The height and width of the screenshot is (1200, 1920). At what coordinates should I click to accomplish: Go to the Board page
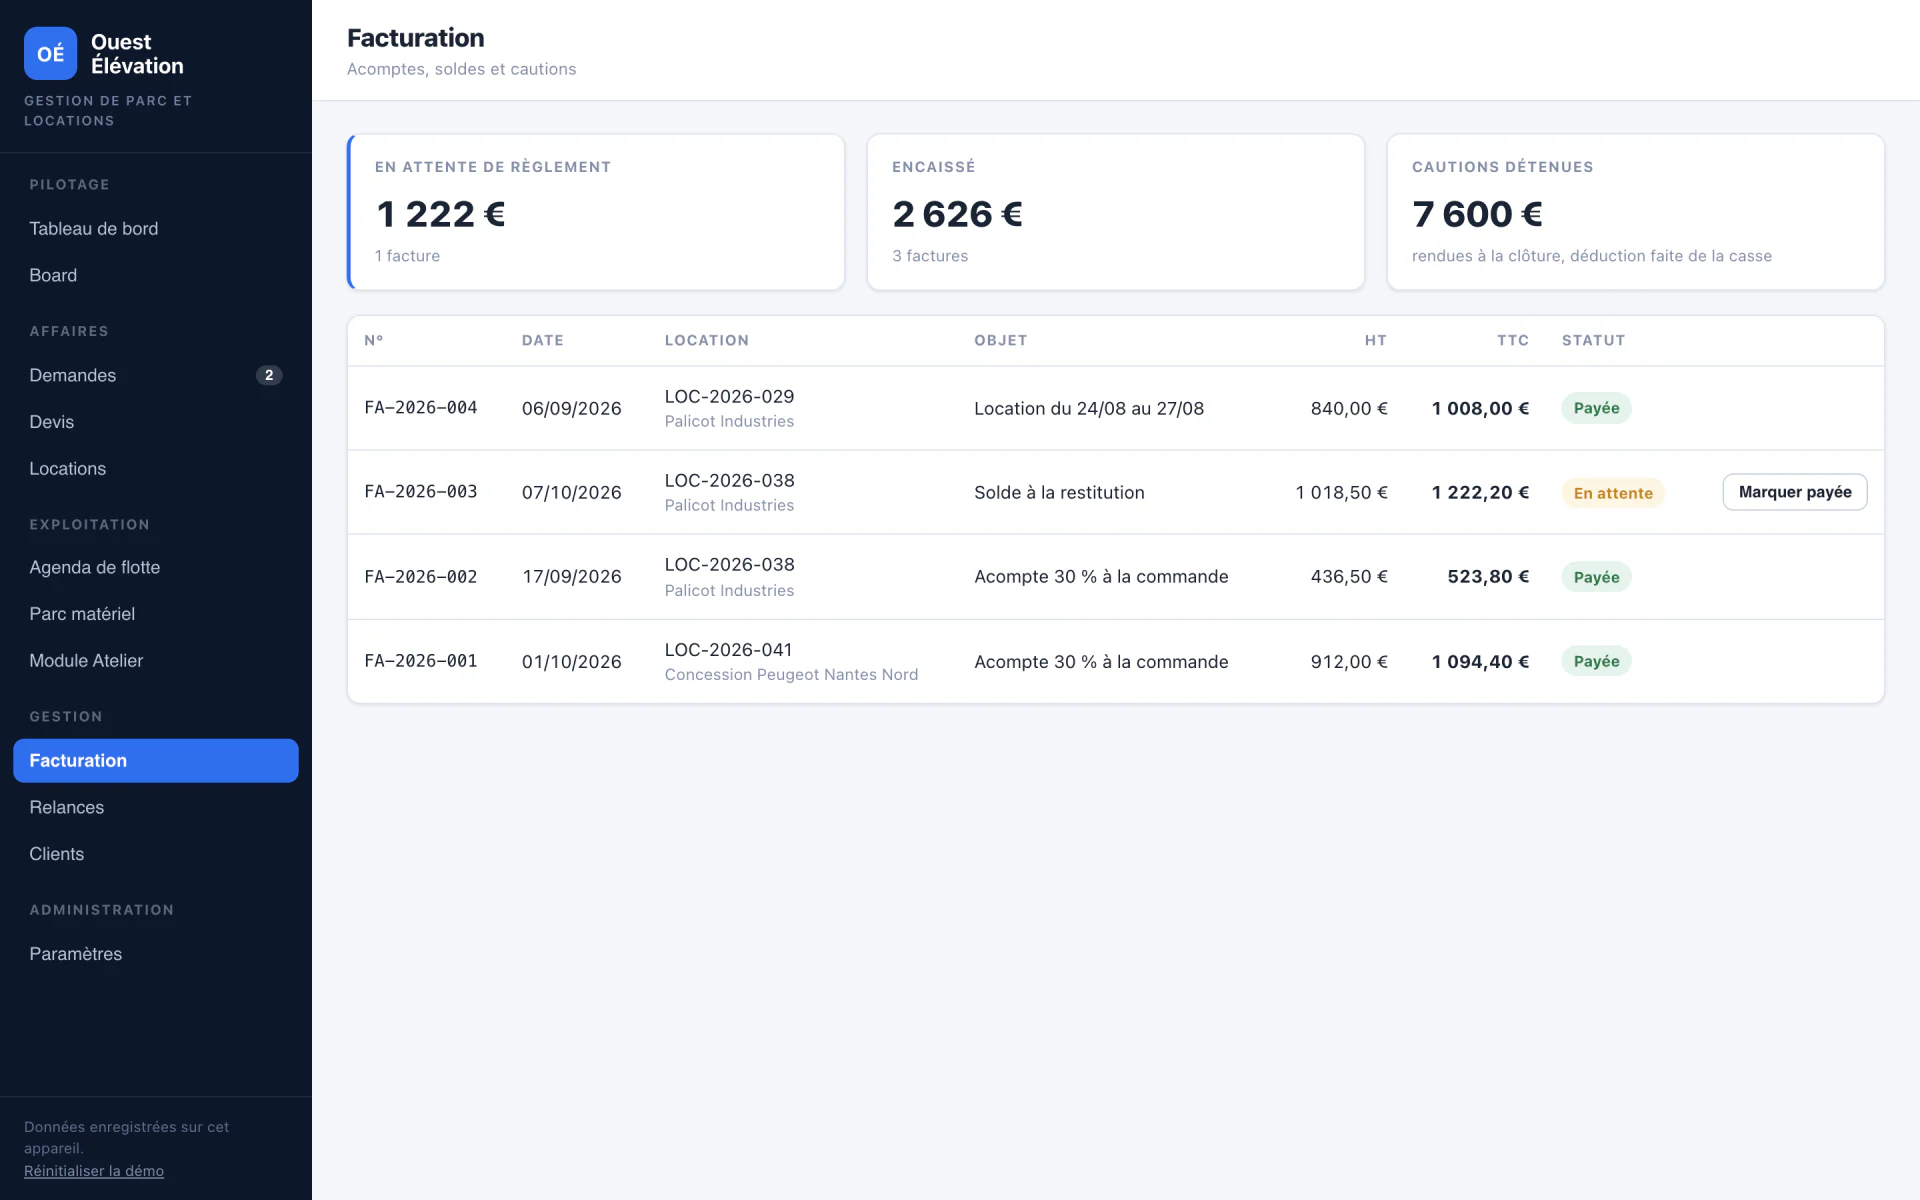click(x=155, y=275)
